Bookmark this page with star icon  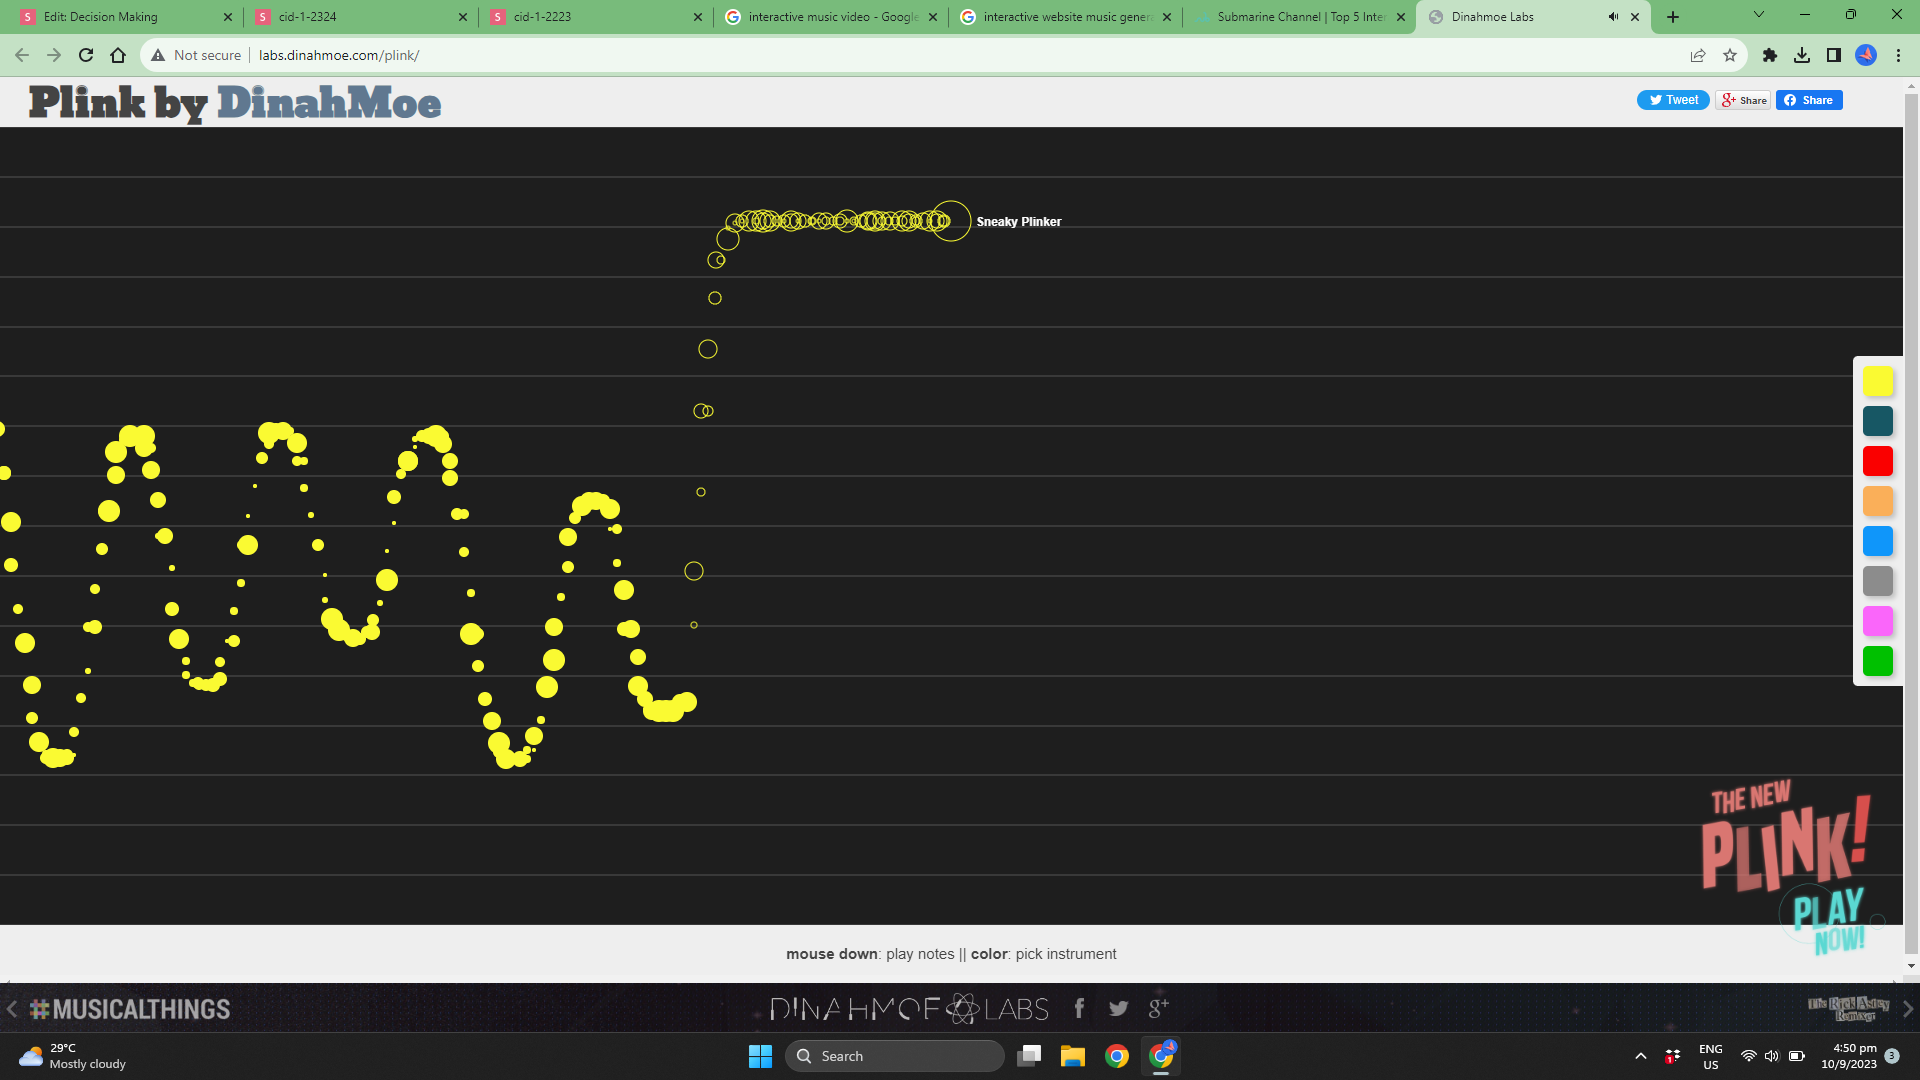click(x=1730, y=55)
